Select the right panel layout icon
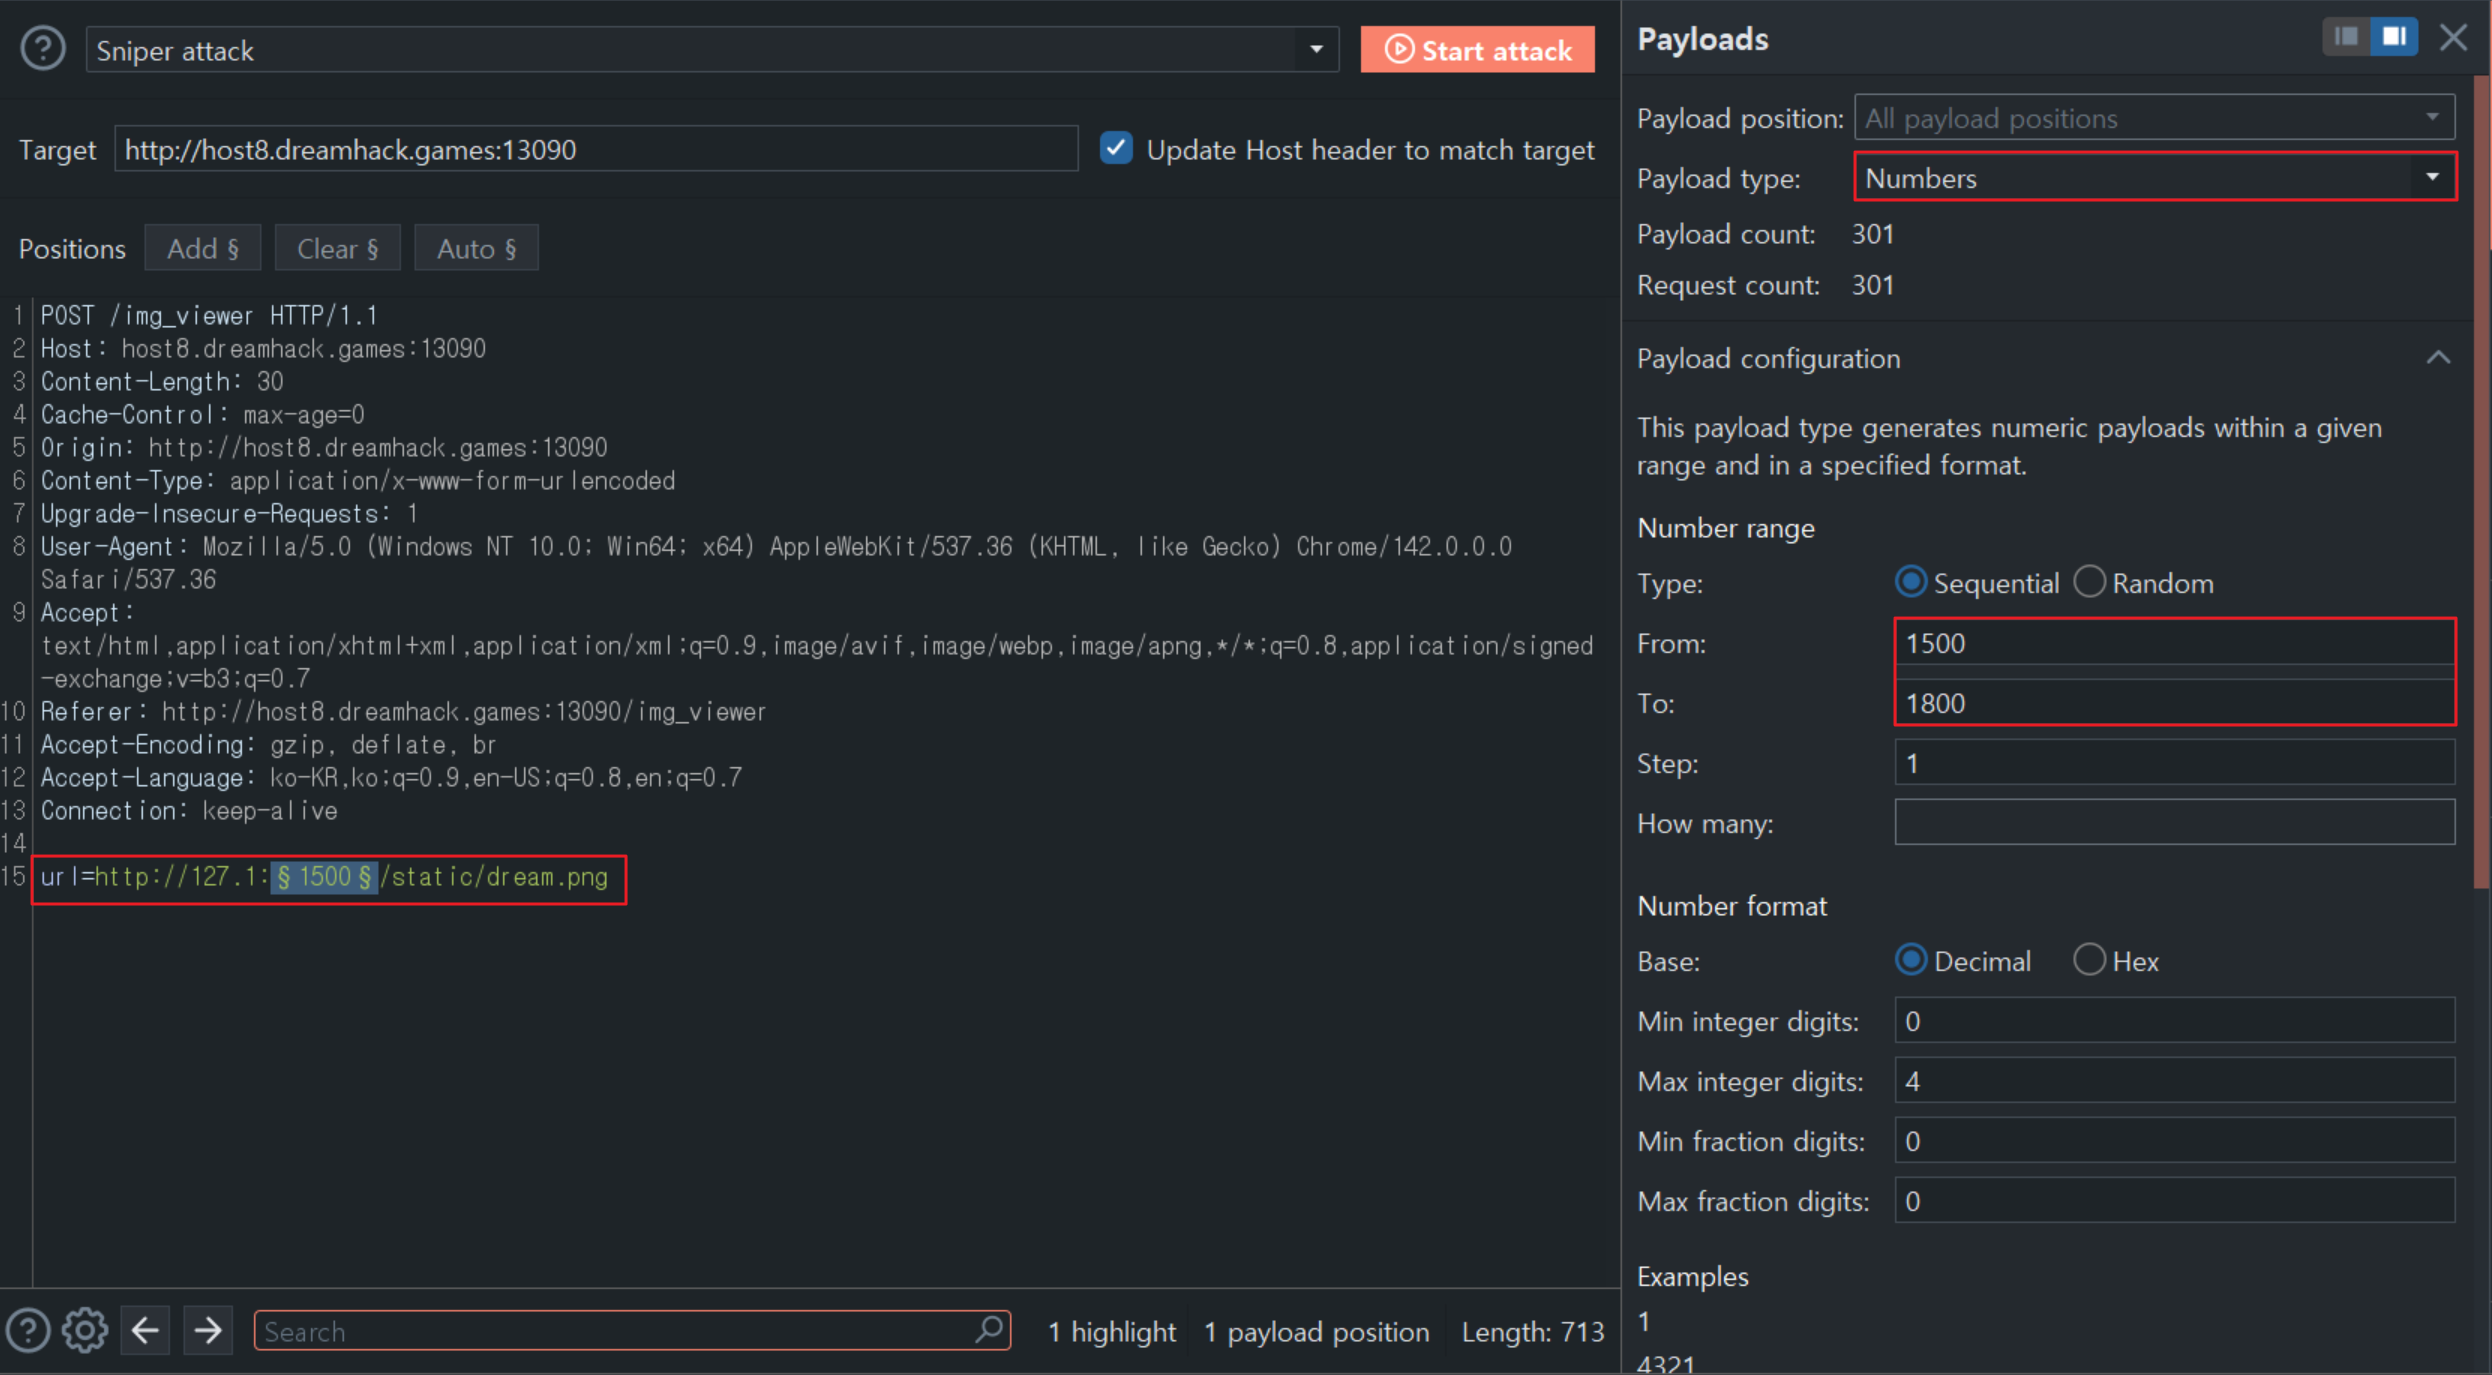The width and height of the screenshot is (2492, 1375). pyautogui.click(x=2394, y=37)
